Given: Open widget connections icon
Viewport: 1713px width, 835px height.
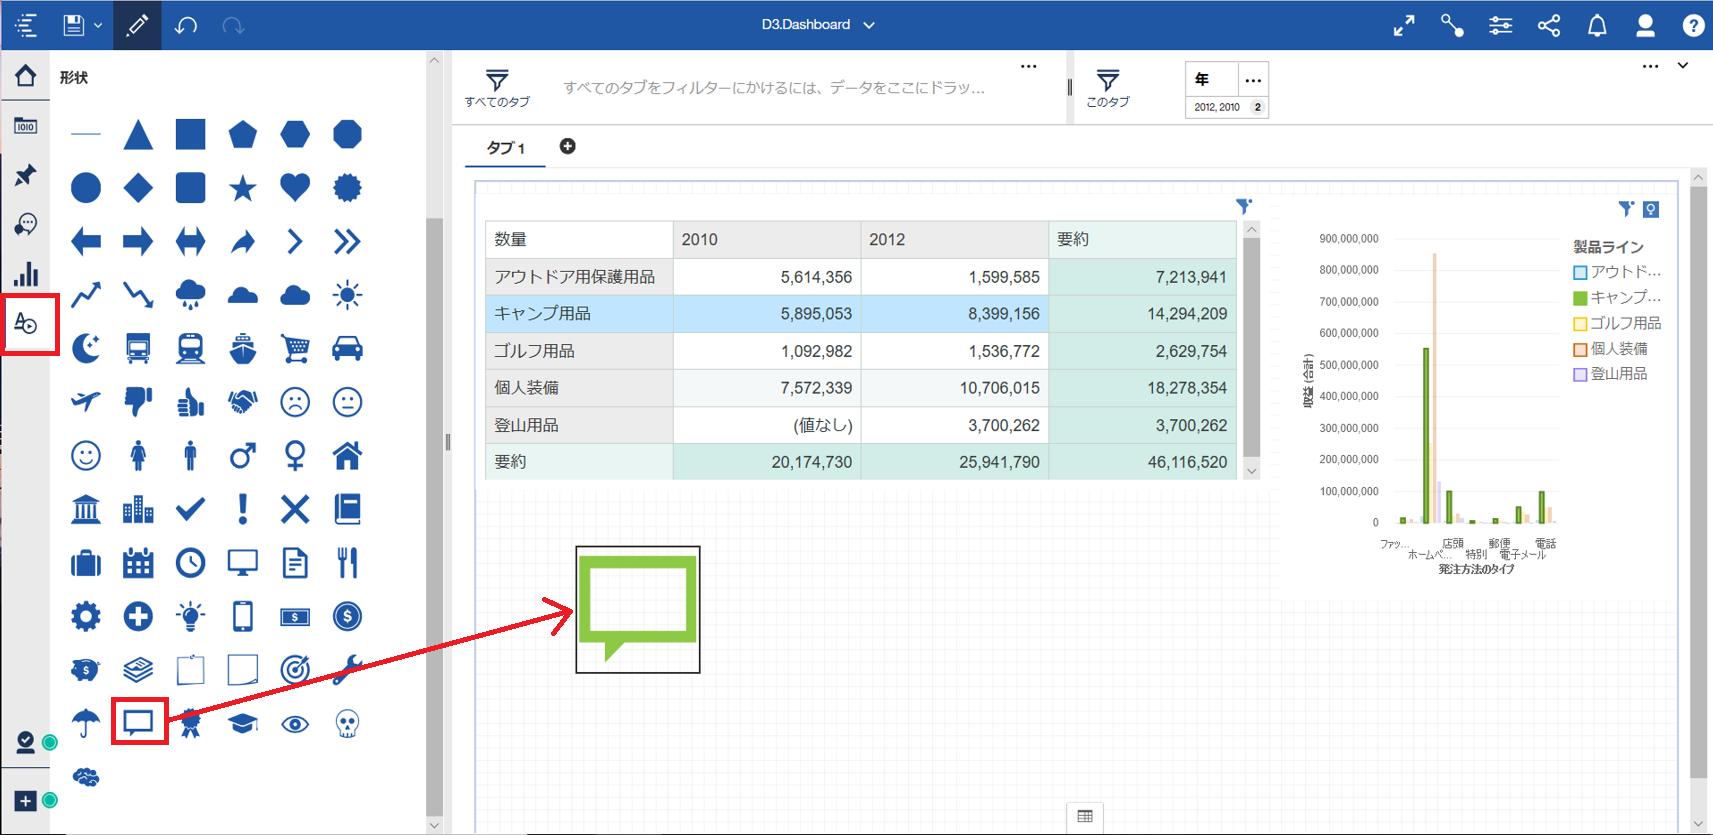Looking at the screenshot, I should [1452, 26].
